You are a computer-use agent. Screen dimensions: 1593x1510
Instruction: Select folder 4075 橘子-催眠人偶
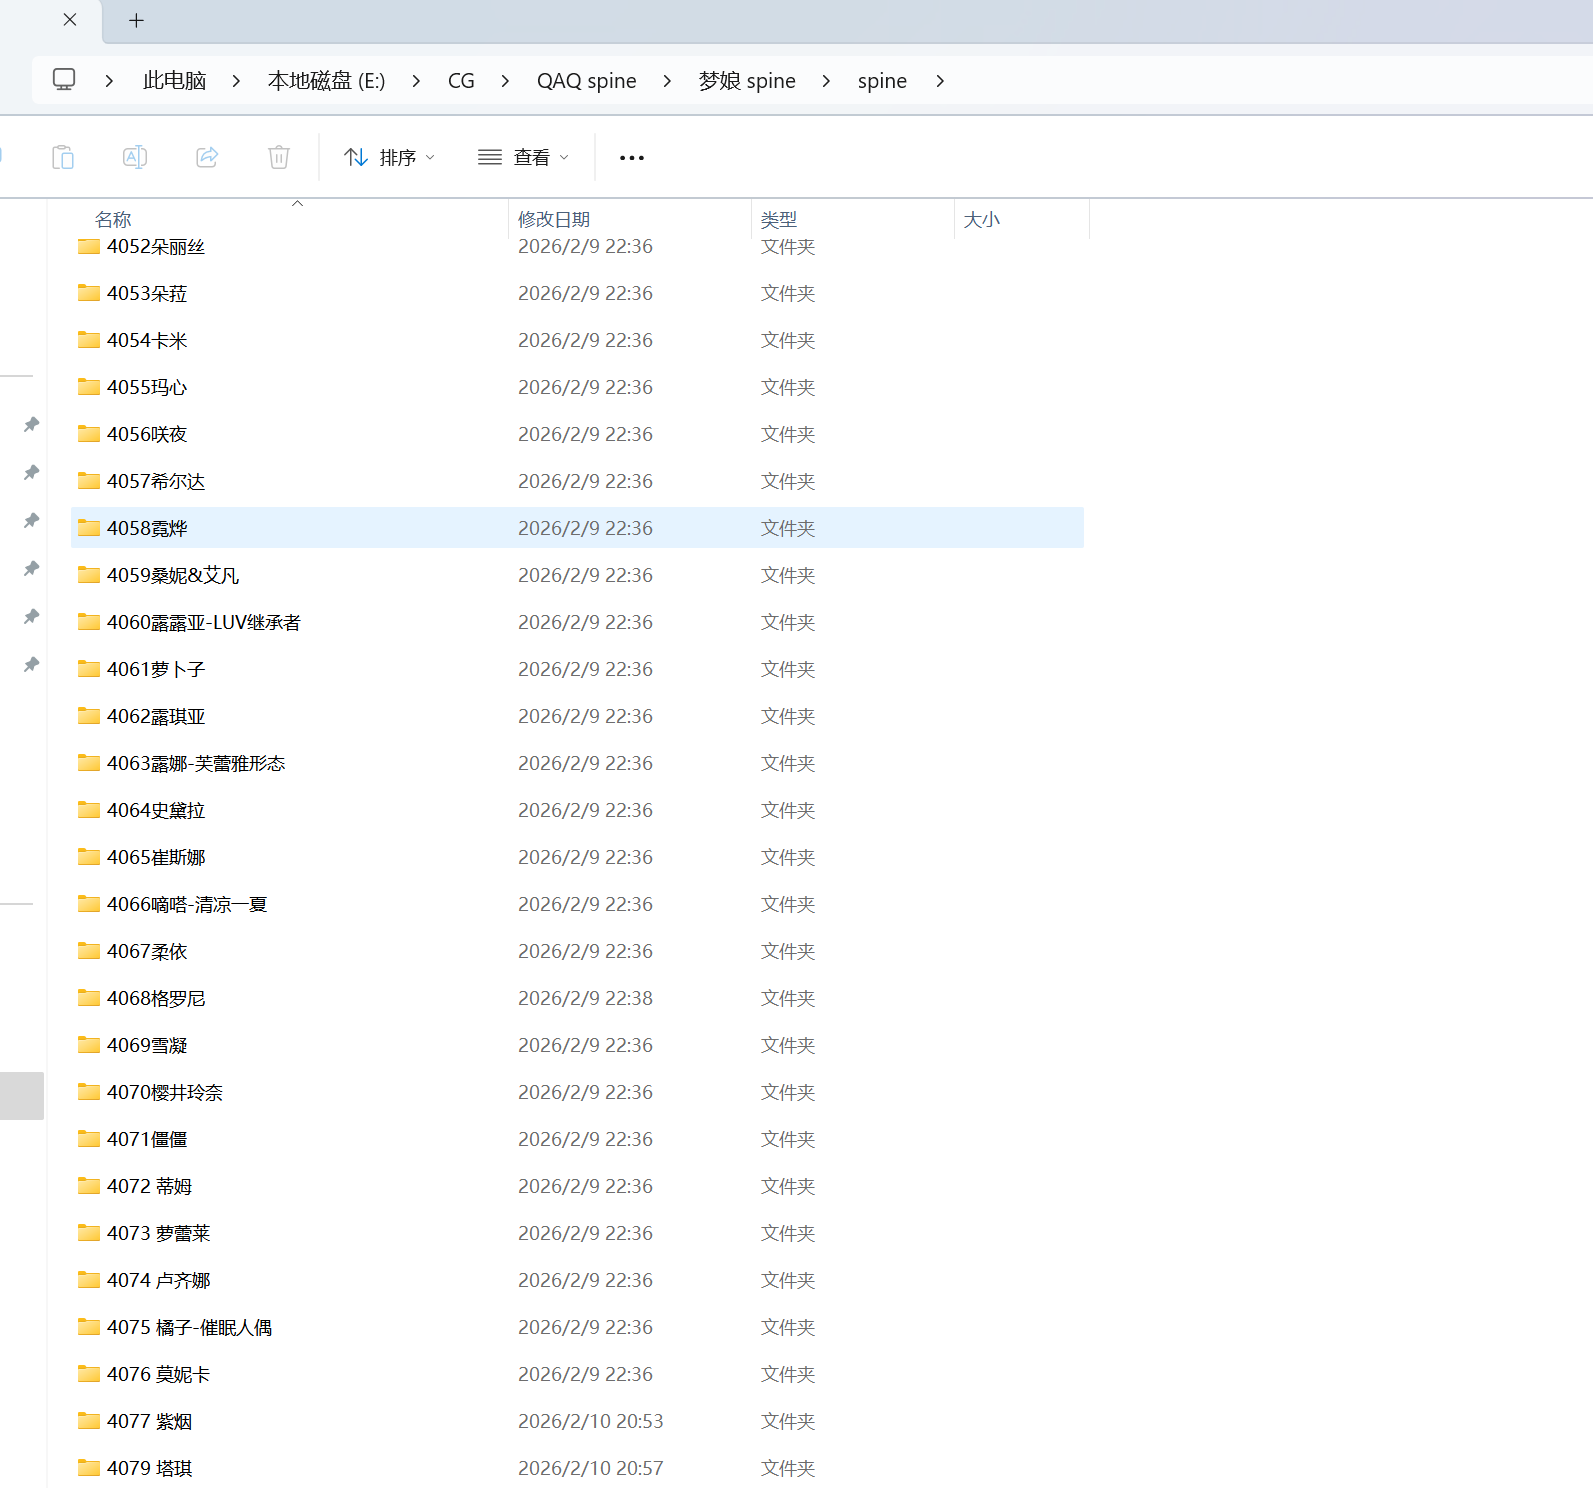click(x=189, y=1327)
